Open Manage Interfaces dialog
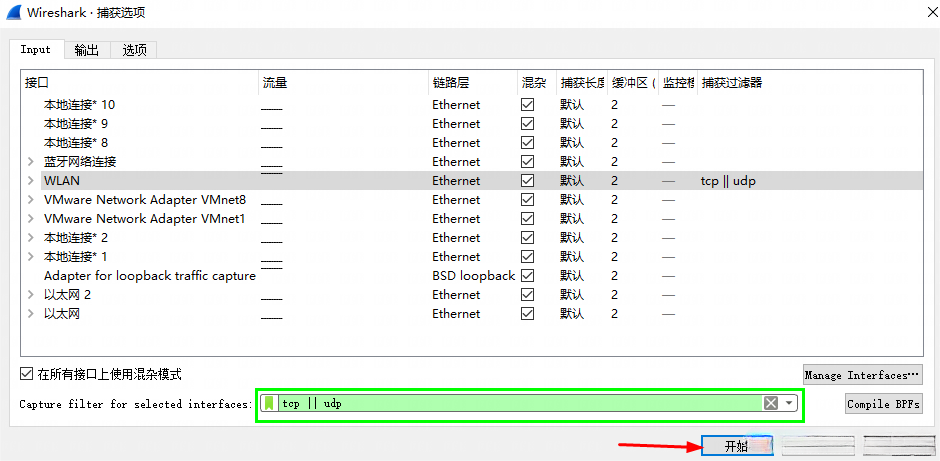 pyautogui.click(x=863, y=375)
